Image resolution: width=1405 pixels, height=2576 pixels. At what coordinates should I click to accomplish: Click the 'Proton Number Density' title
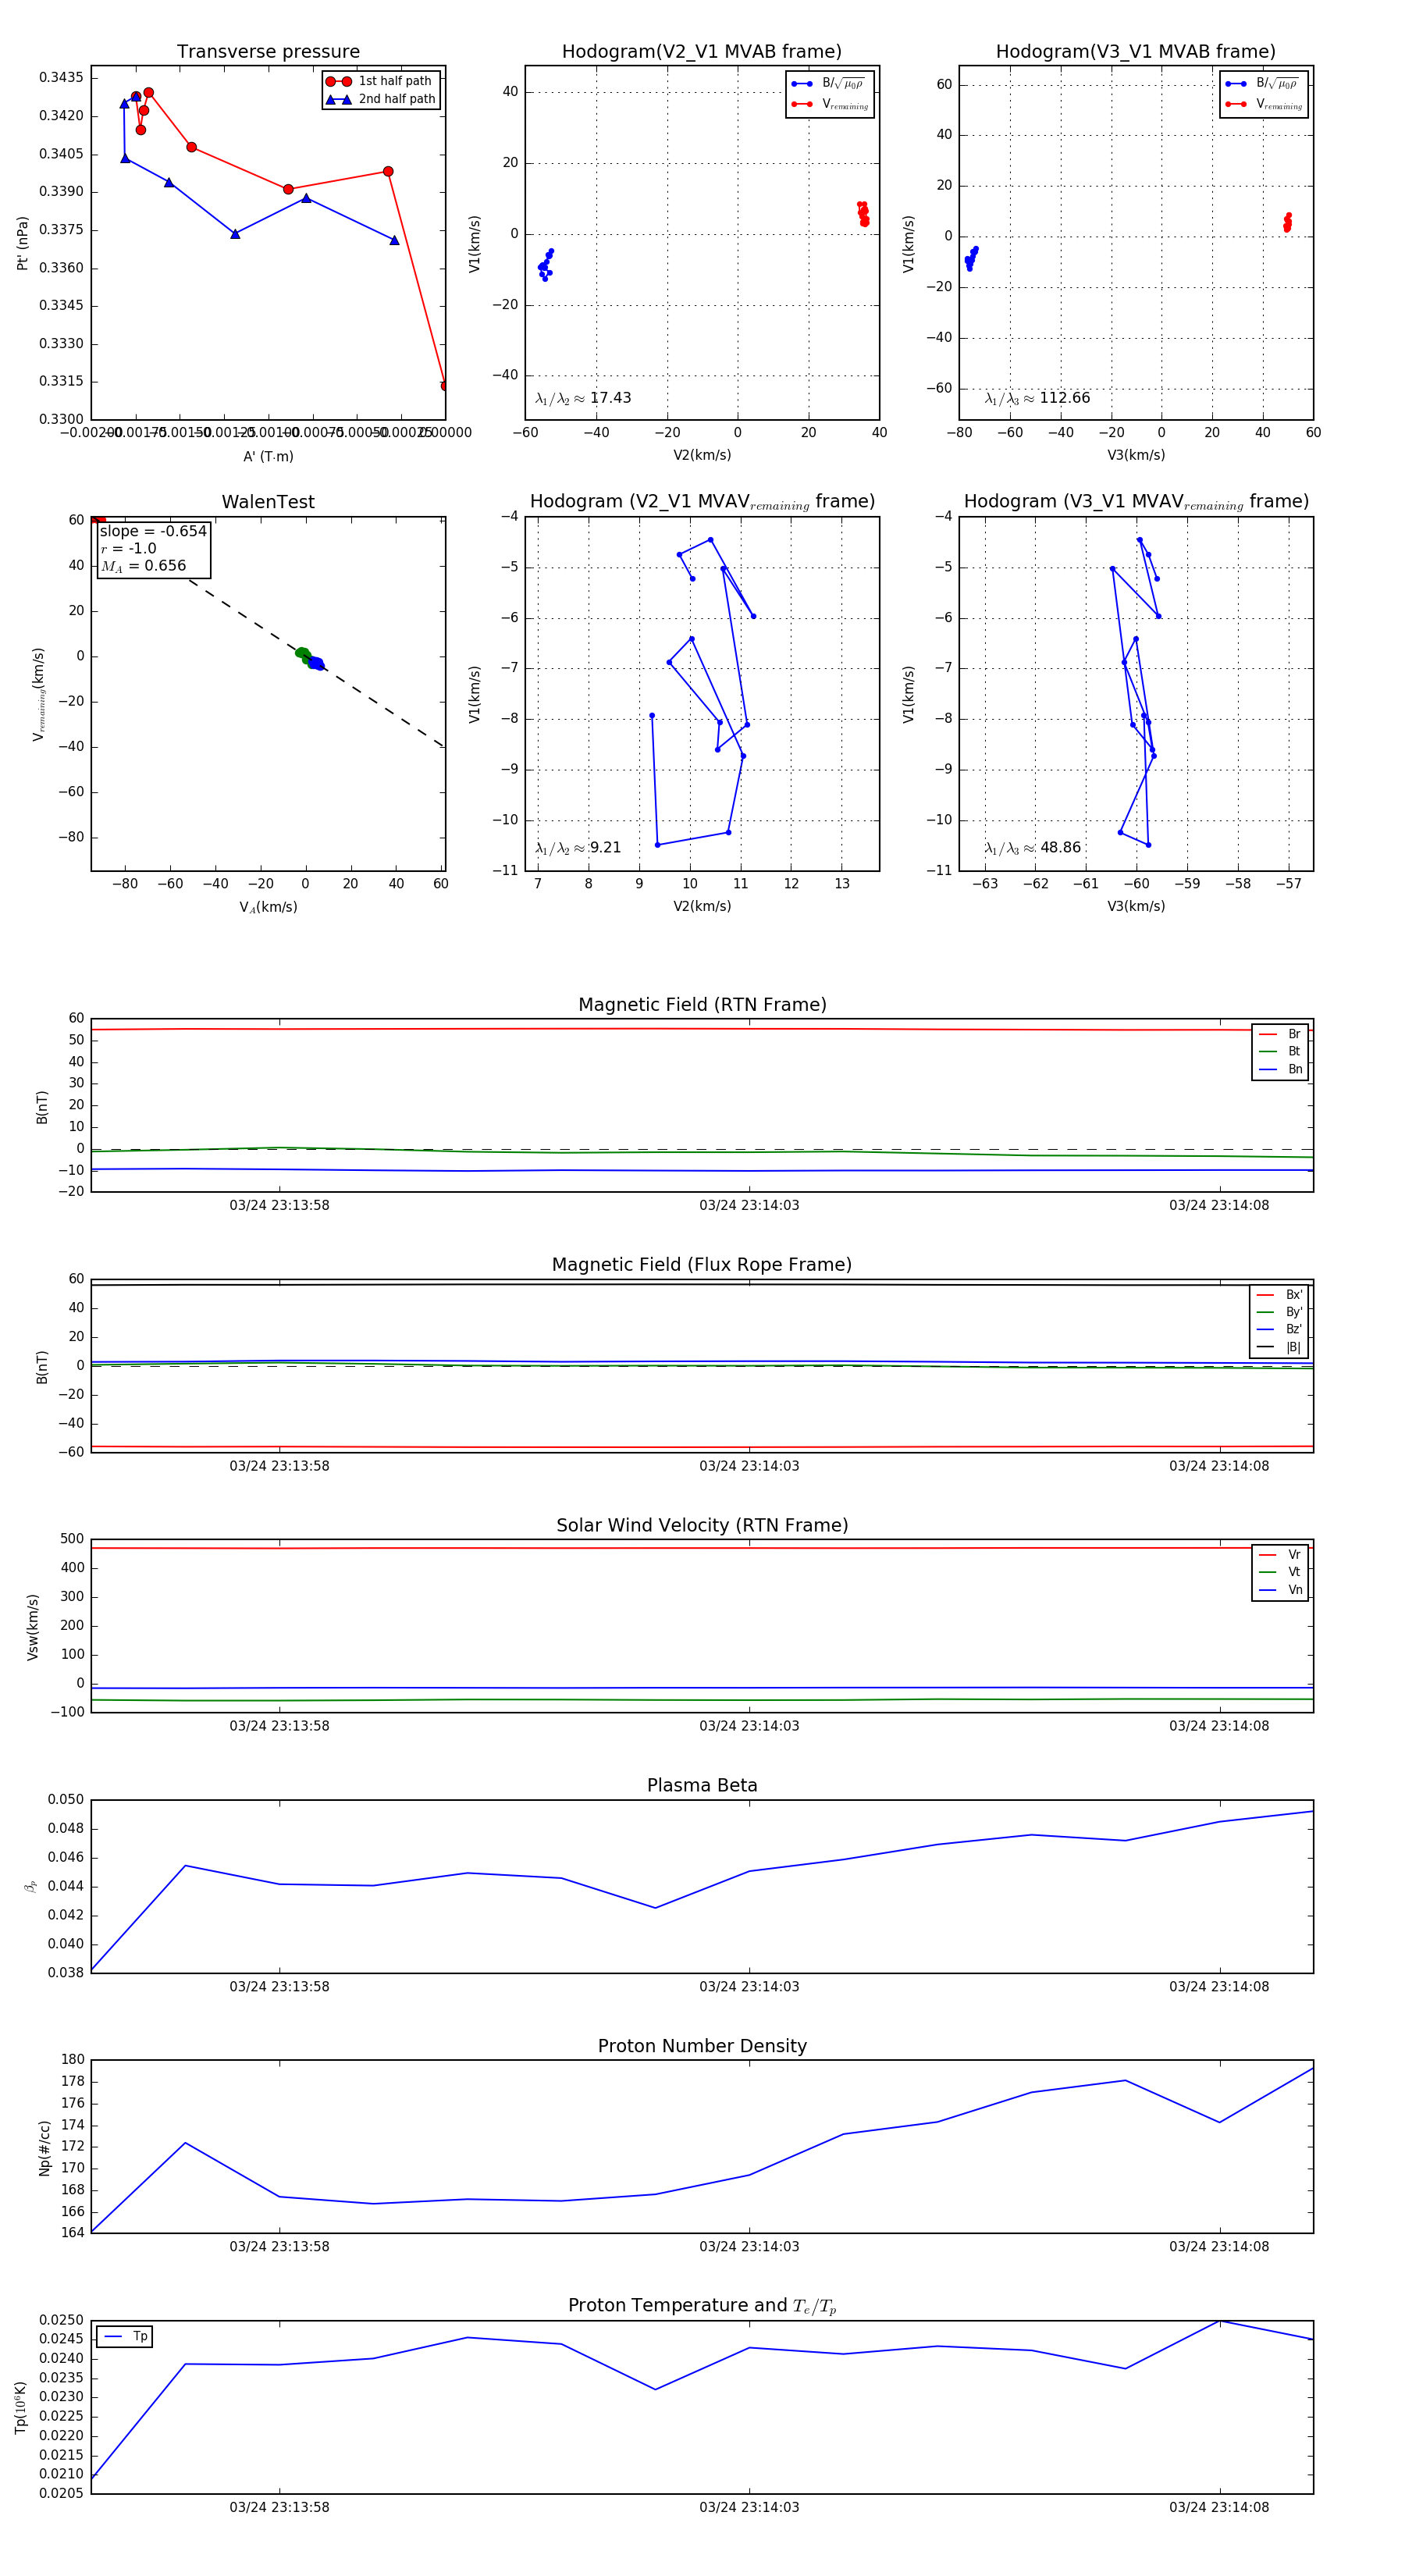click(702, 2046)
